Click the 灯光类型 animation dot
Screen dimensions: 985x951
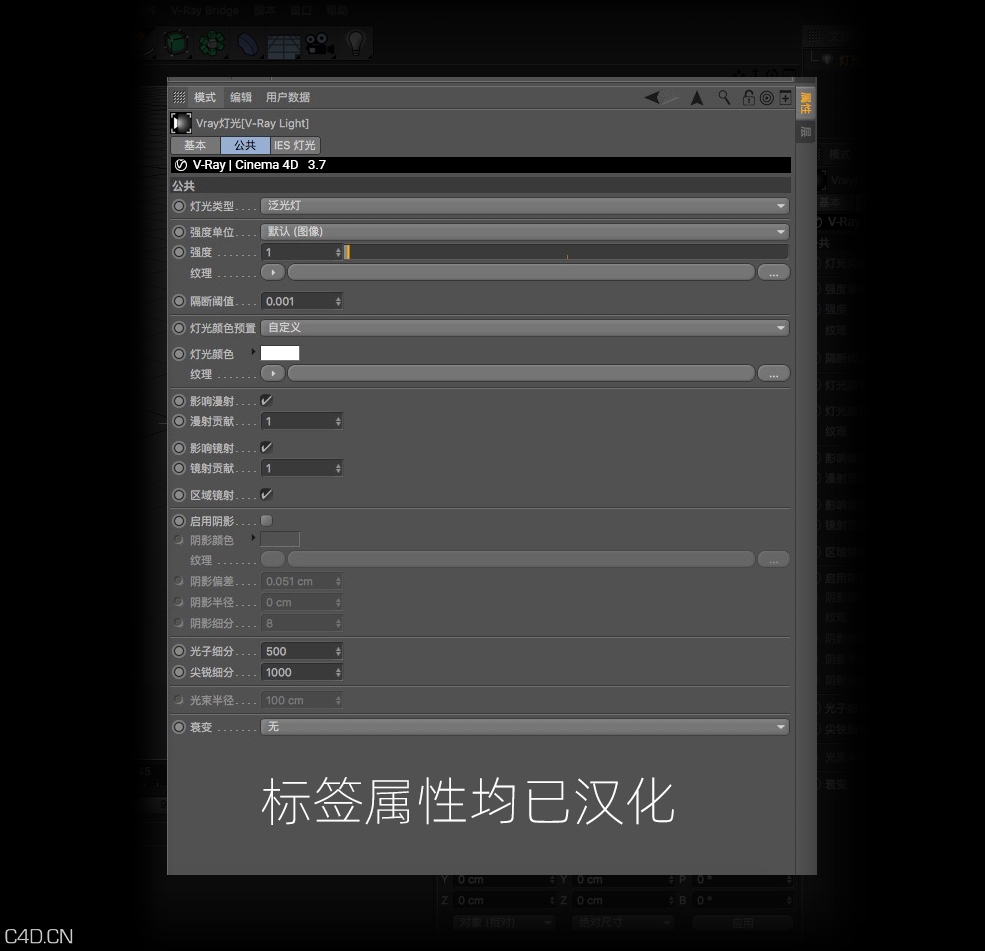[x=179, y=206]
